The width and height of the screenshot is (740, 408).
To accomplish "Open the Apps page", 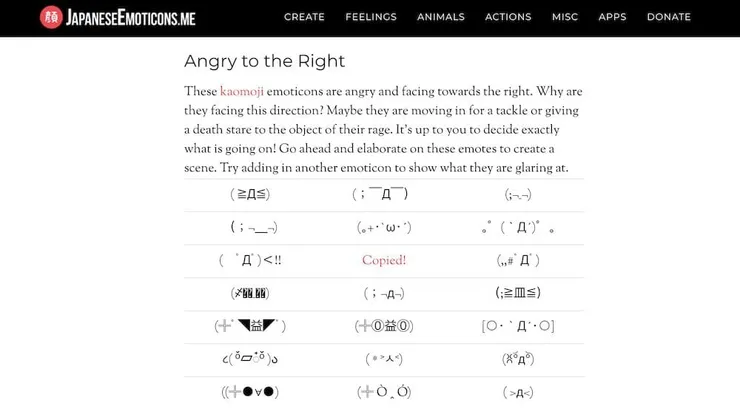I will click(612, 17).
